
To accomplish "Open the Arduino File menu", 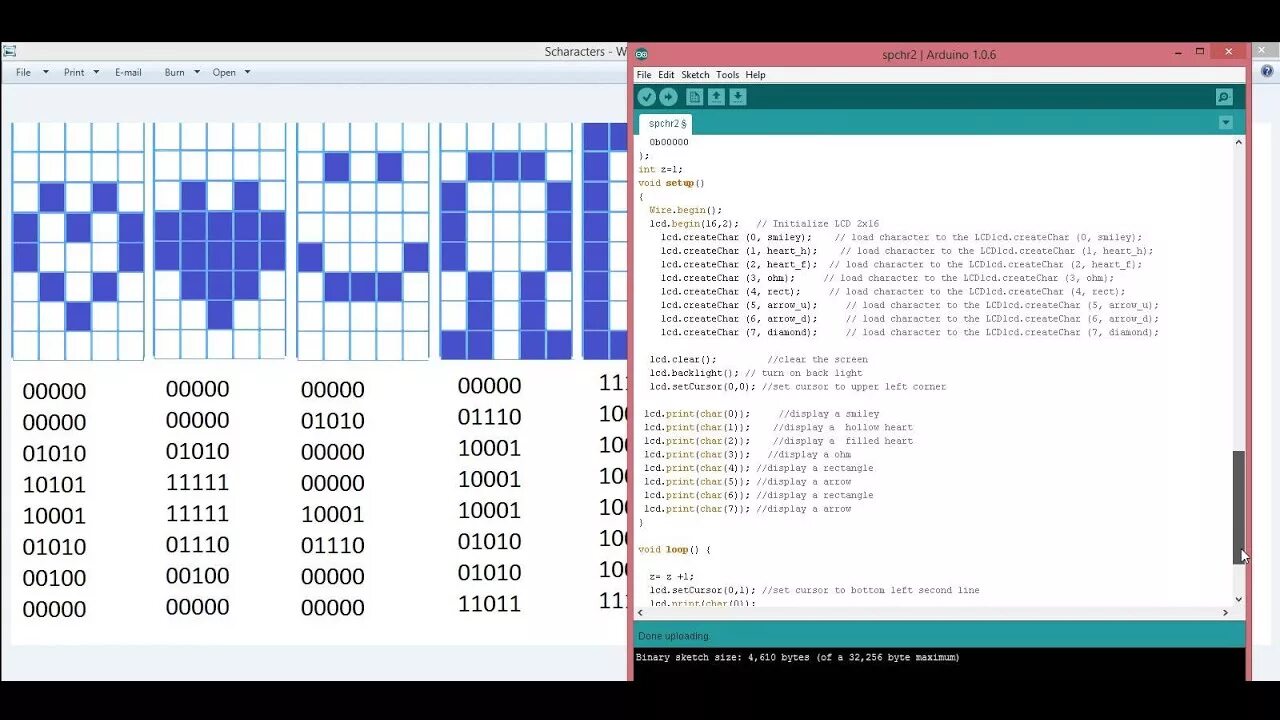I will coord(644,75).
